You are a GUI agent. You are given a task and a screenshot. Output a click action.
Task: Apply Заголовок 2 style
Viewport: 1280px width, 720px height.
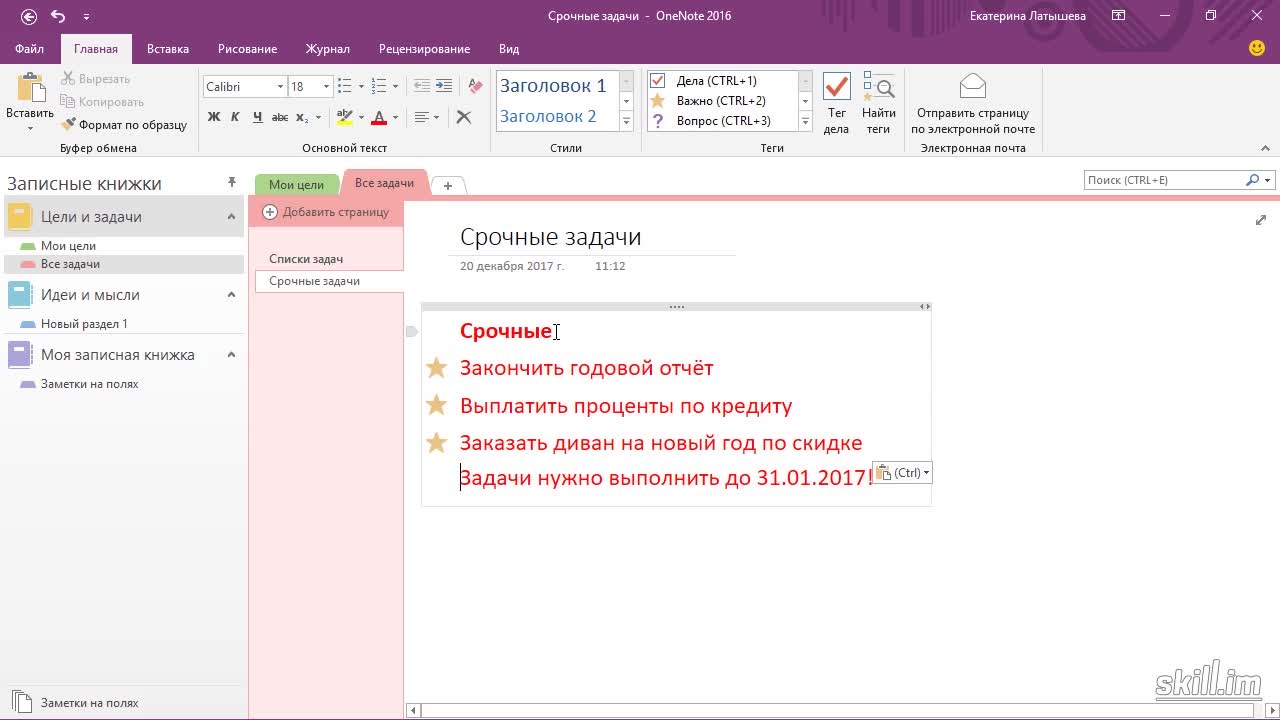pyautogui.click(x=548, y=116)
